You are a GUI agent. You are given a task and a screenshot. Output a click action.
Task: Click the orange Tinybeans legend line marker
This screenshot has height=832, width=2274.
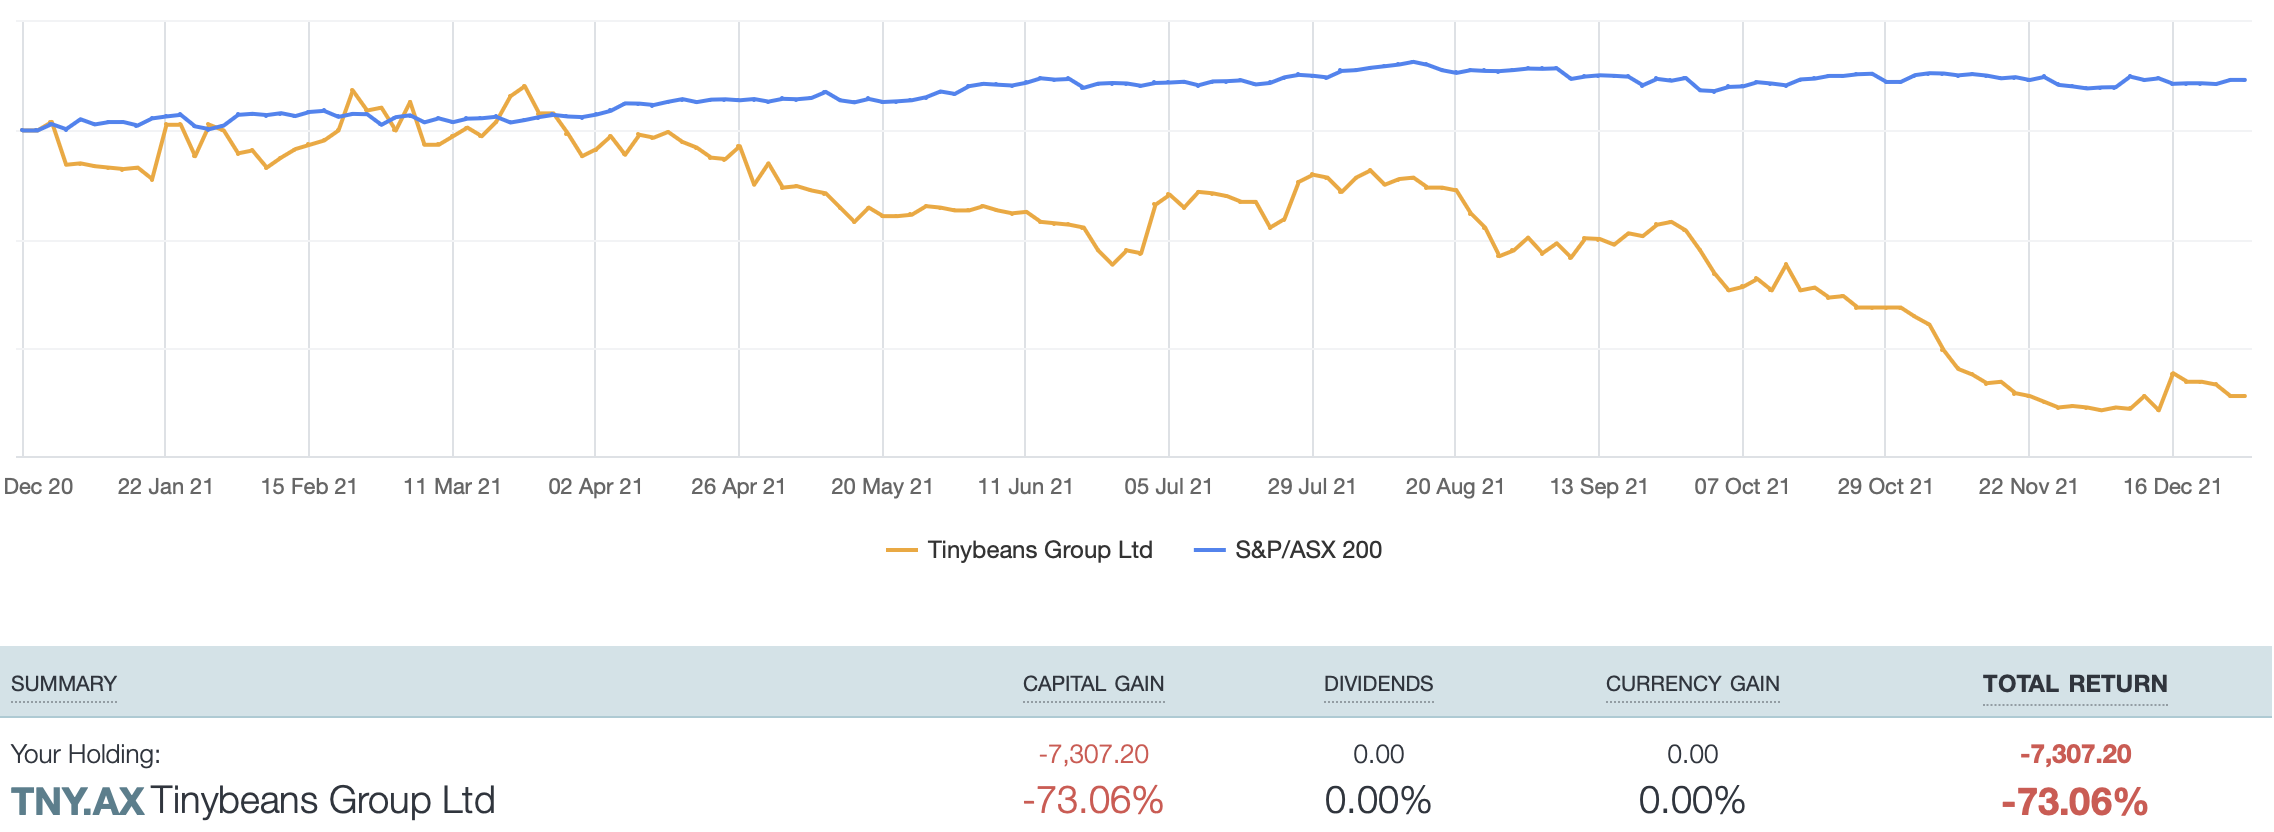(902, 551)
